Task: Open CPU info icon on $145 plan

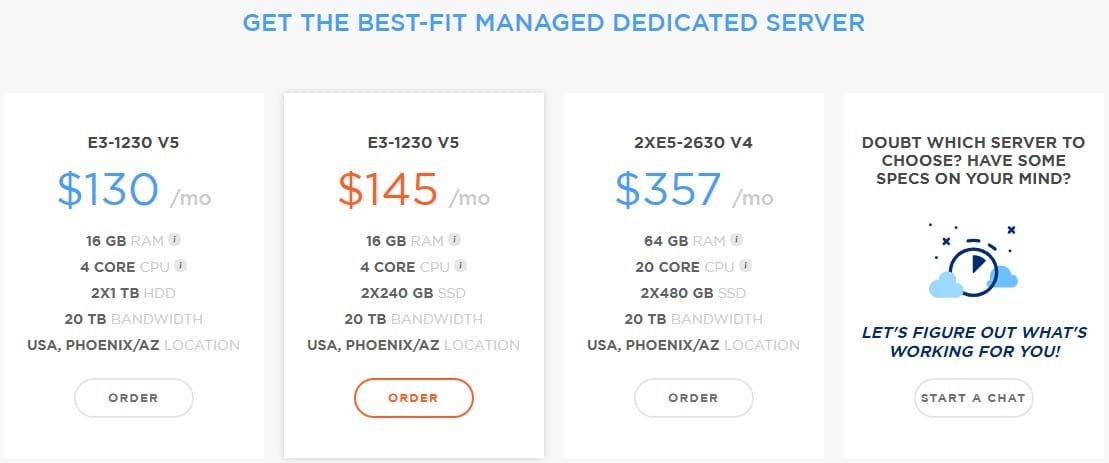Action: point(460,266)
